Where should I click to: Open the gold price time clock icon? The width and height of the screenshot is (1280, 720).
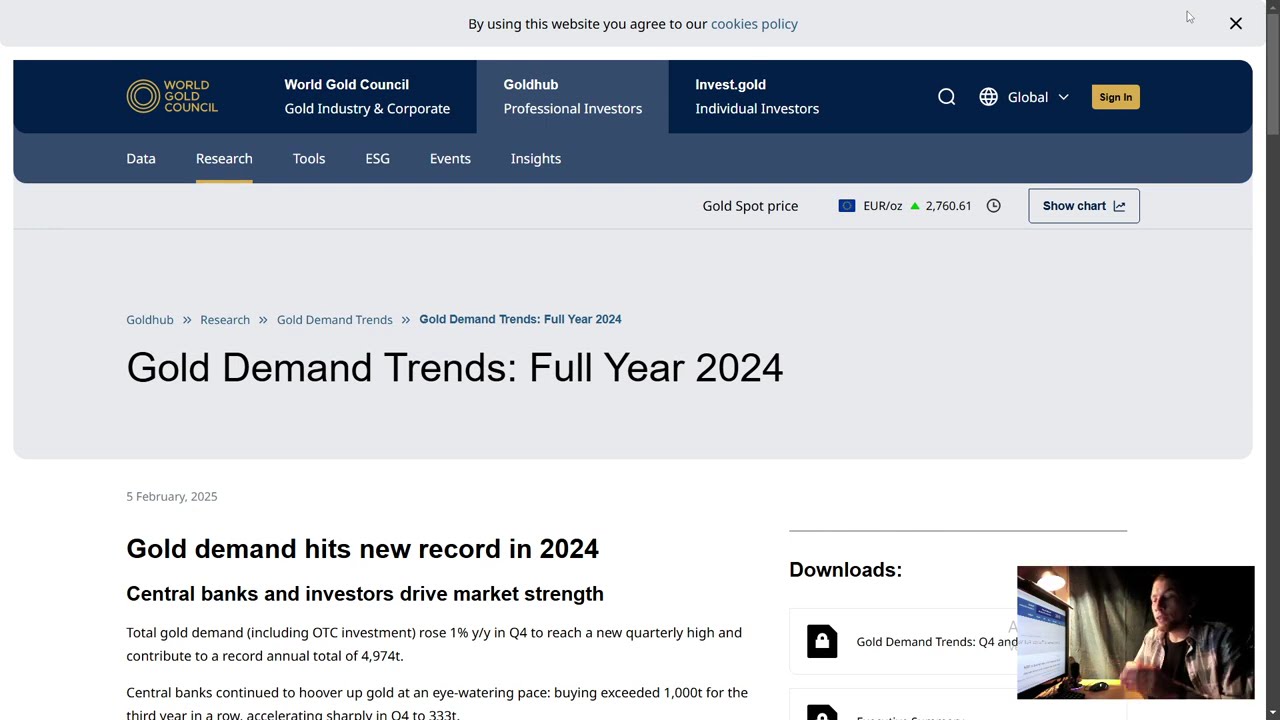tap(993, 206)
